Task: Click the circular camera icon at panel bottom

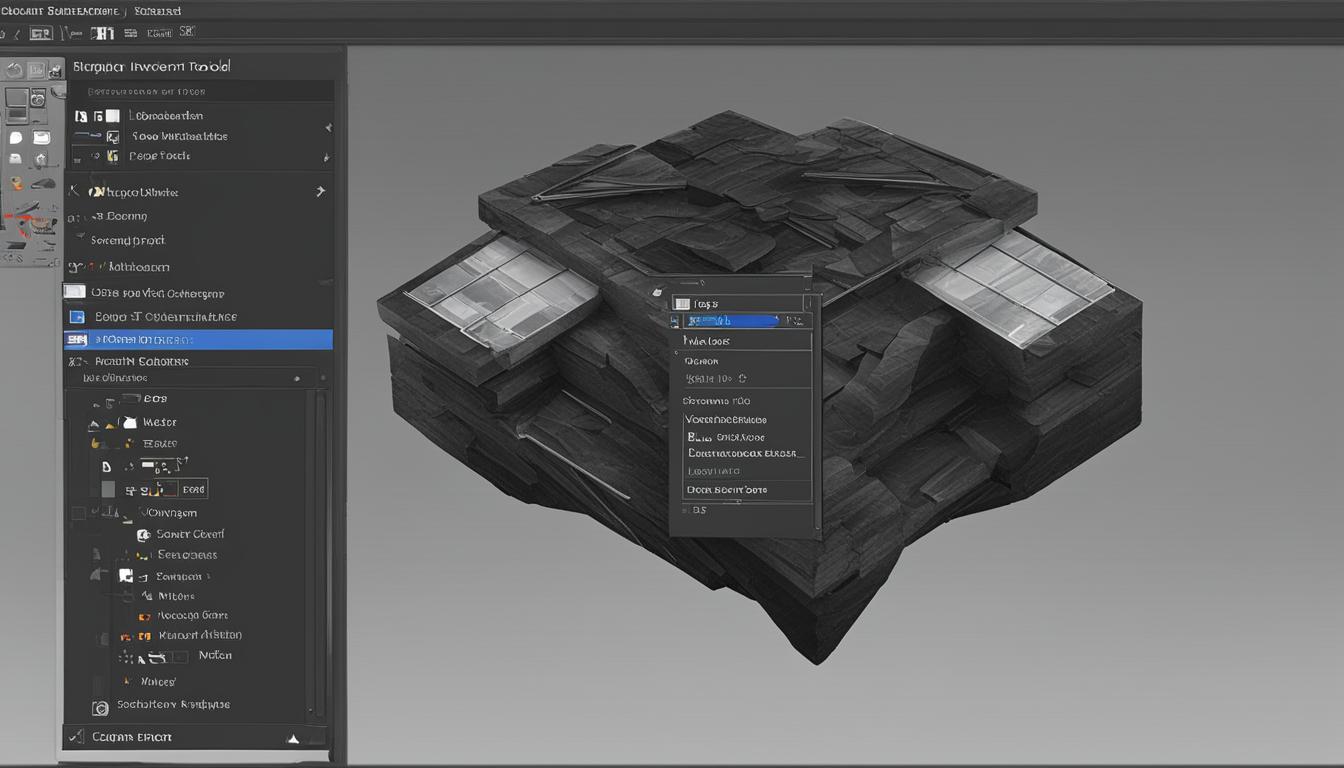Action: pos(99,708)
